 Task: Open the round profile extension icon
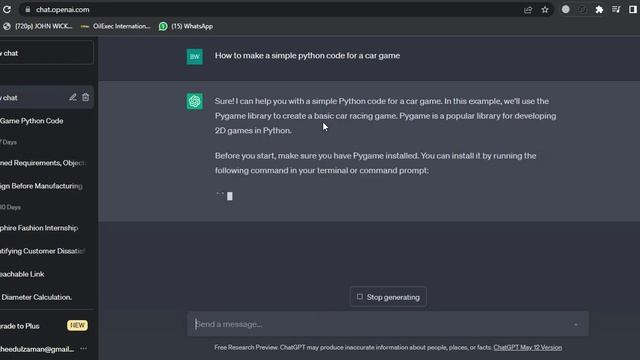point(565,9)
